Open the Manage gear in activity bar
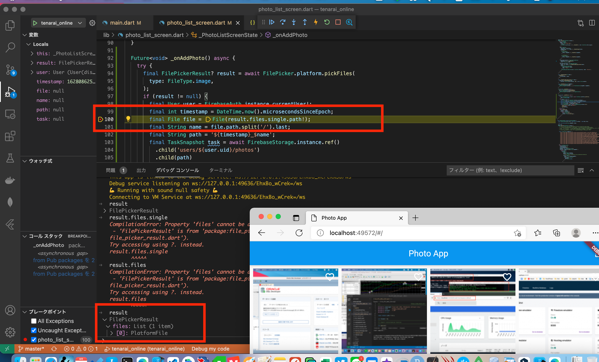Image resolution: width=599 pixels, height=362 pixels. point(10,332)
